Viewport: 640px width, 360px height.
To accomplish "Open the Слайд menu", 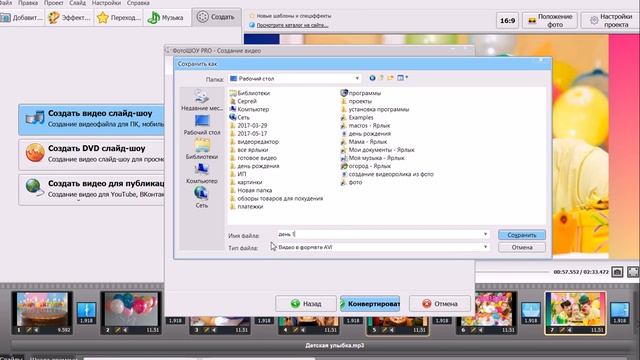I will 77,3.
